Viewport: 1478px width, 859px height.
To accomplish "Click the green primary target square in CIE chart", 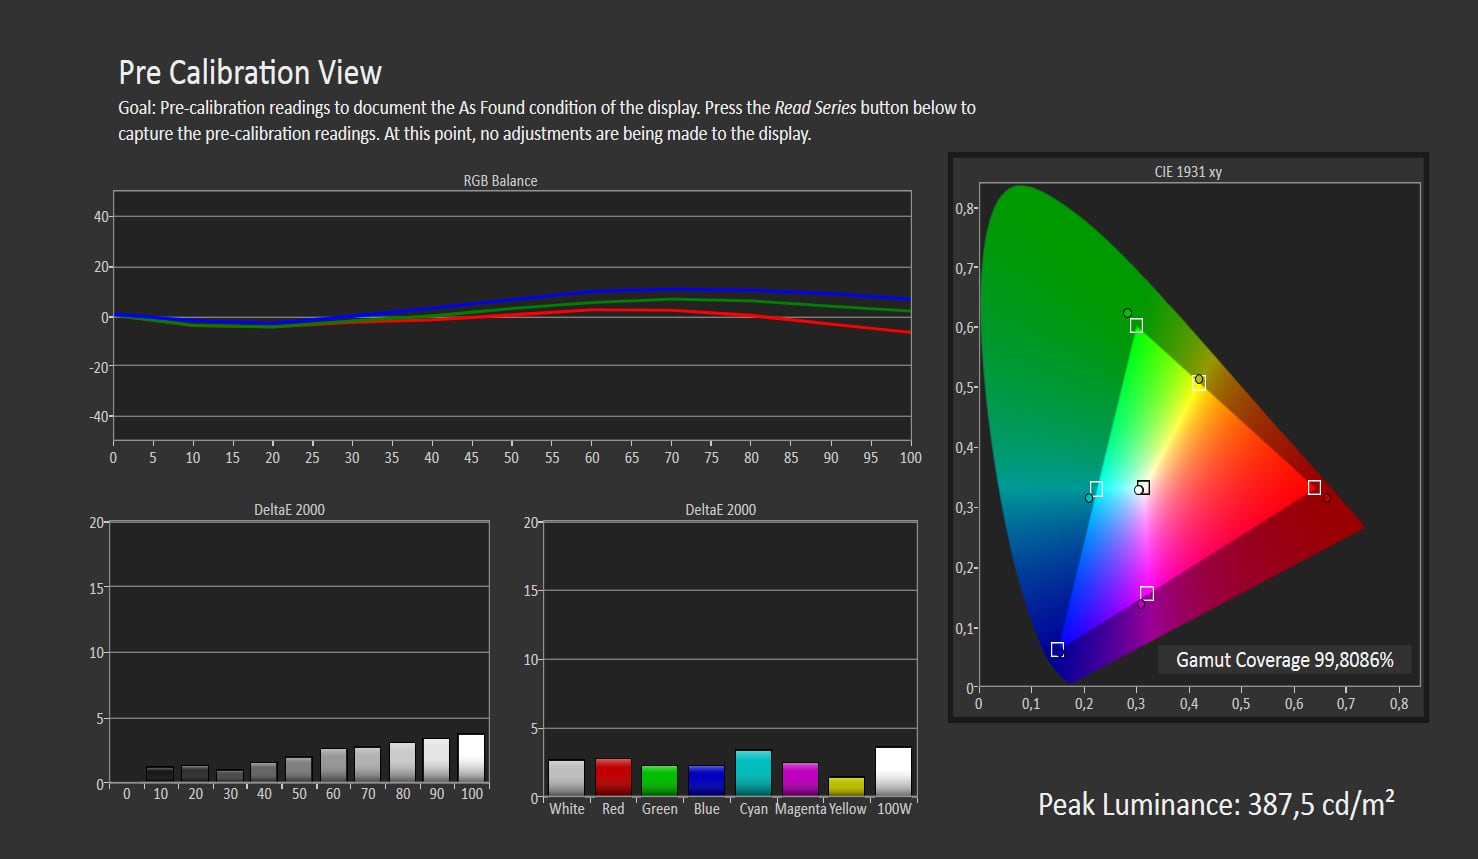I will coord(1136,325).
